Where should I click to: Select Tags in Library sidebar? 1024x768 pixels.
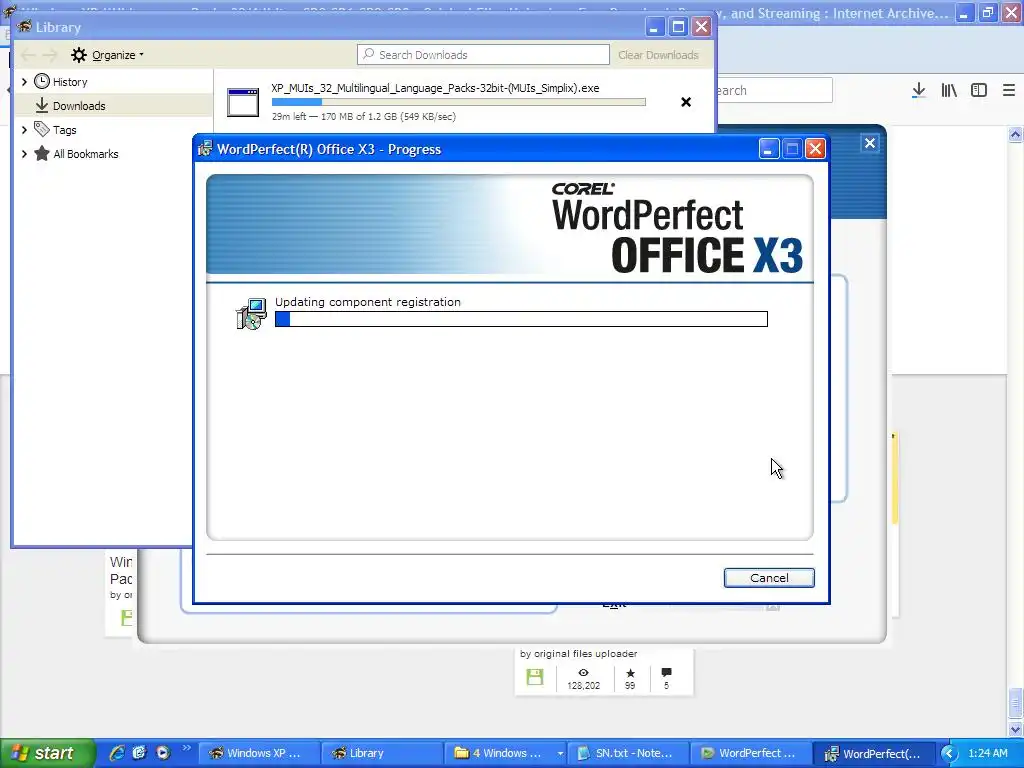(x=65, y=130)
